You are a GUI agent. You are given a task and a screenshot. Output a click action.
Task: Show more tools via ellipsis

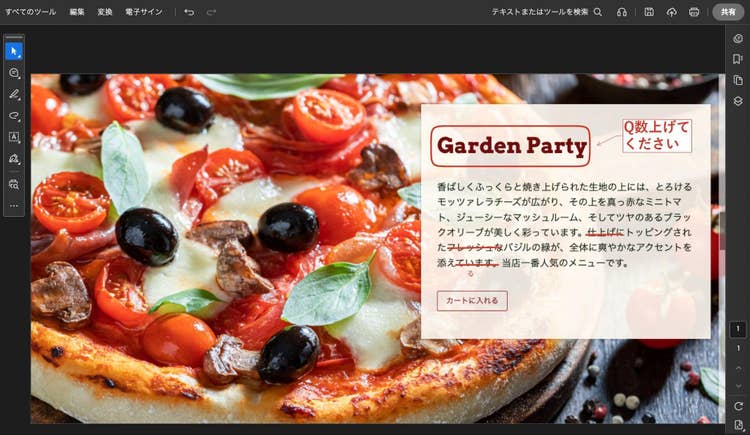14,205
